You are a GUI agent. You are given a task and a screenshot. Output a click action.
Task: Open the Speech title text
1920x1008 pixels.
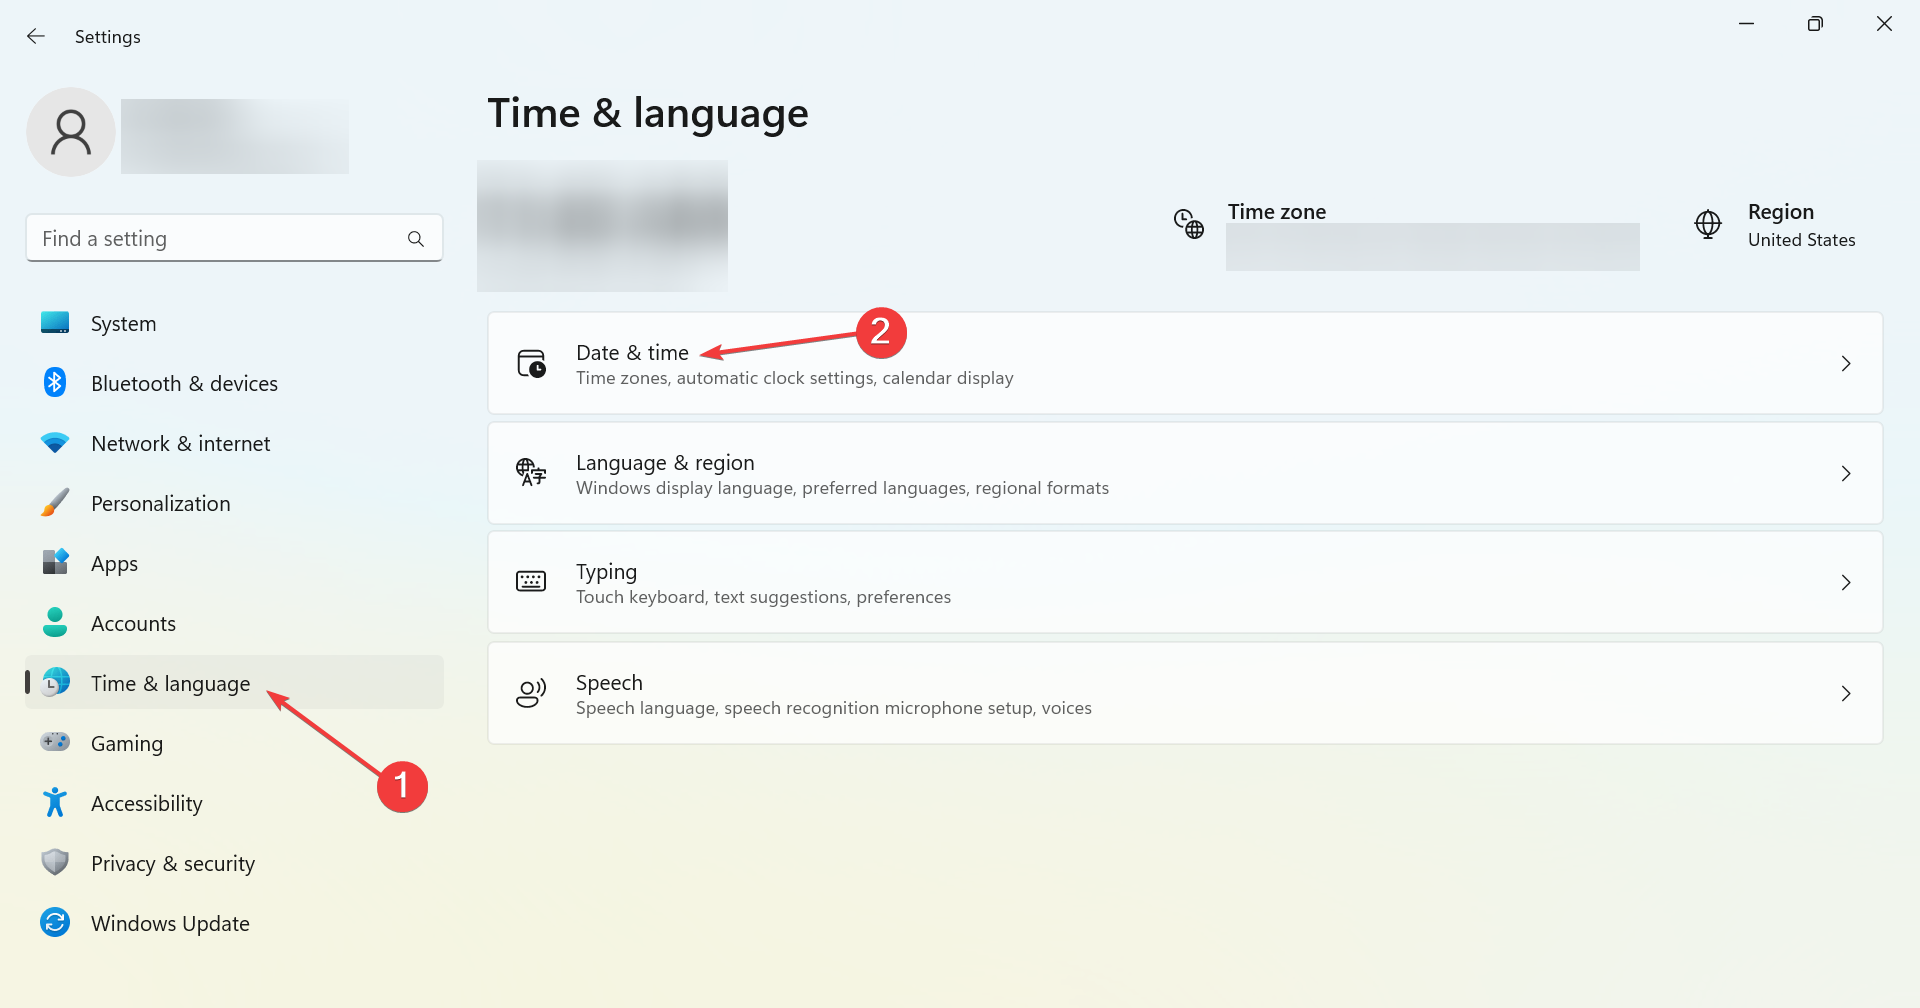pyautogui.click(x=609, y=683)
